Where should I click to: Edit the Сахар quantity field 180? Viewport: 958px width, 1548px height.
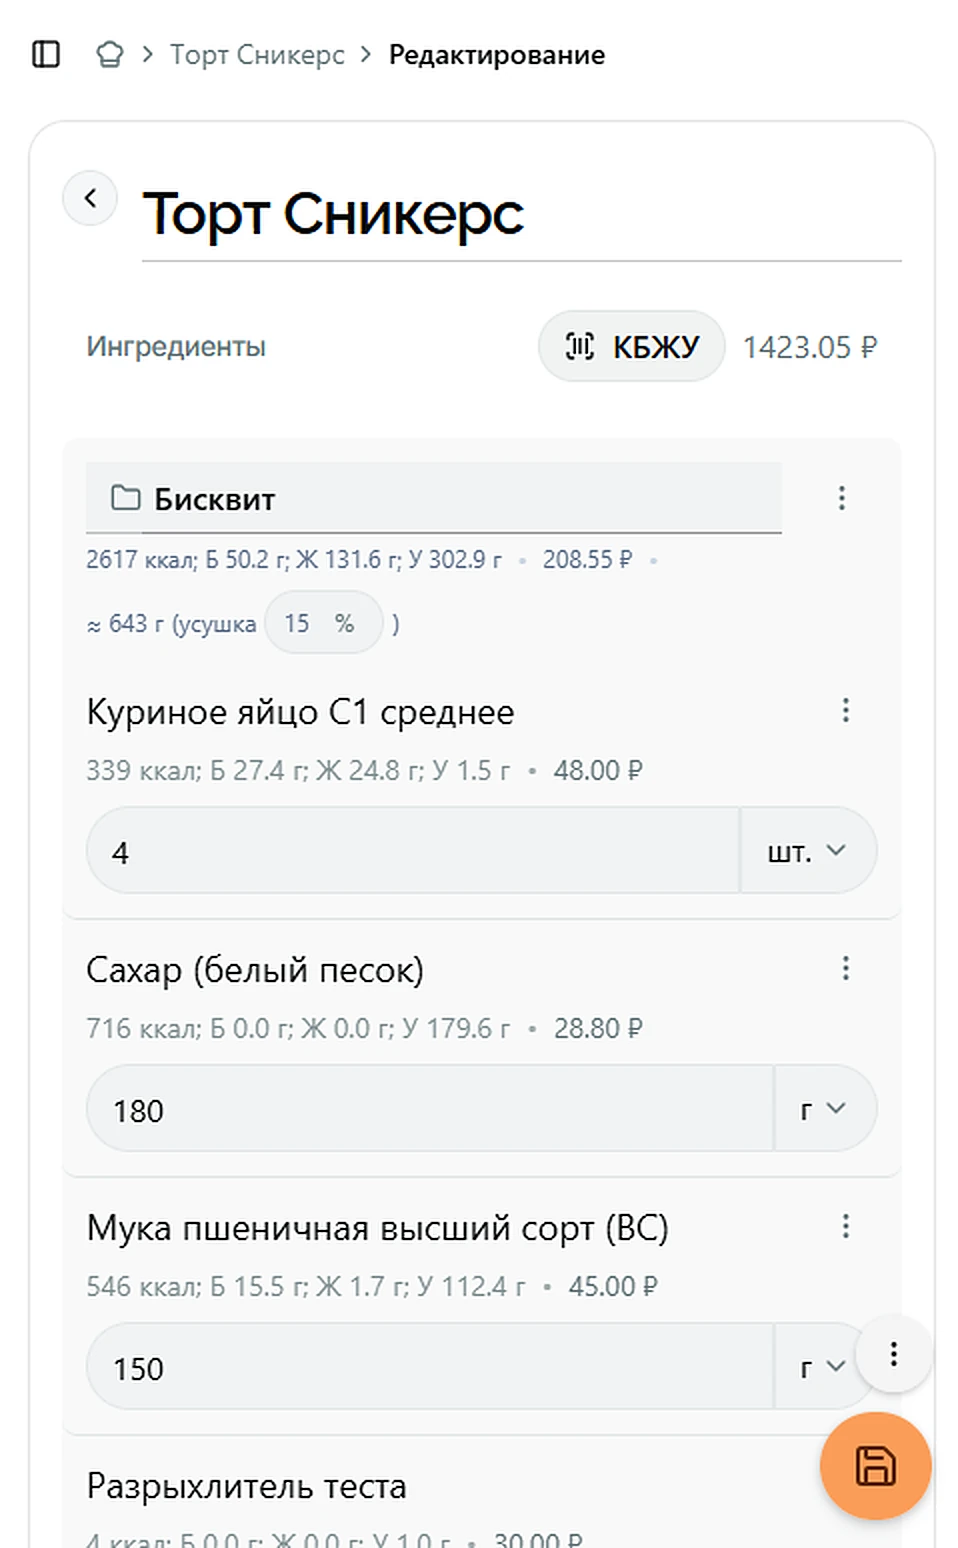click(x=430, y=1109)
